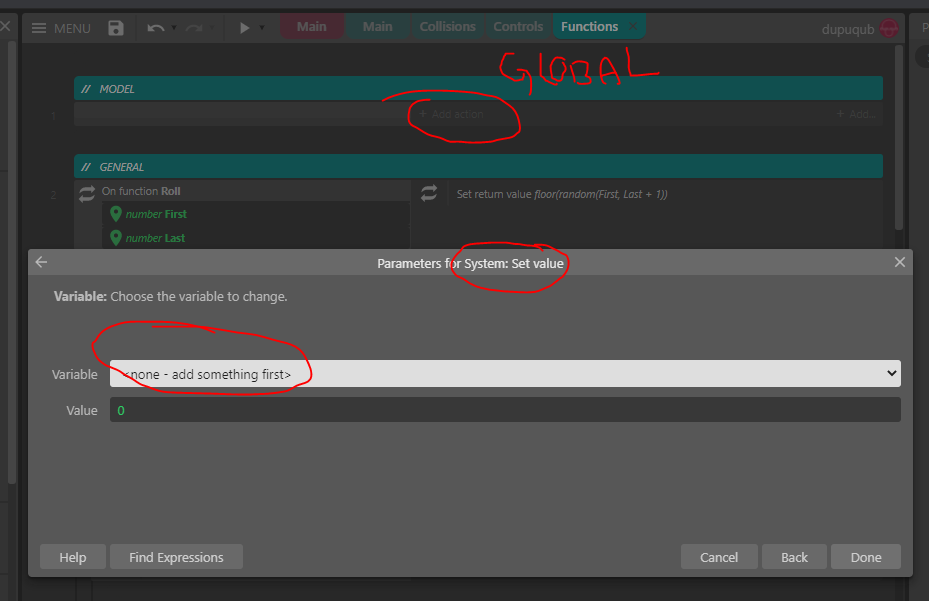Screen dimensions: 929x601
Task: Close the Functions tab
Action: coord(633,27)
